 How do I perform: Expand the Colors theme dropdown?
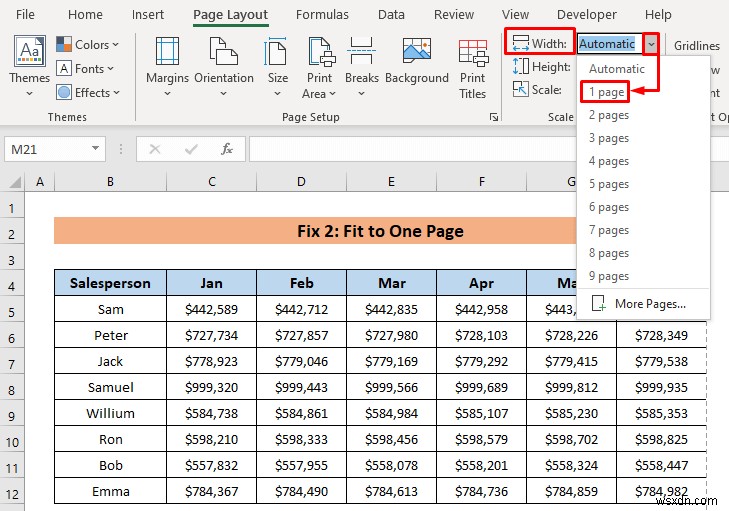point(87,44)
